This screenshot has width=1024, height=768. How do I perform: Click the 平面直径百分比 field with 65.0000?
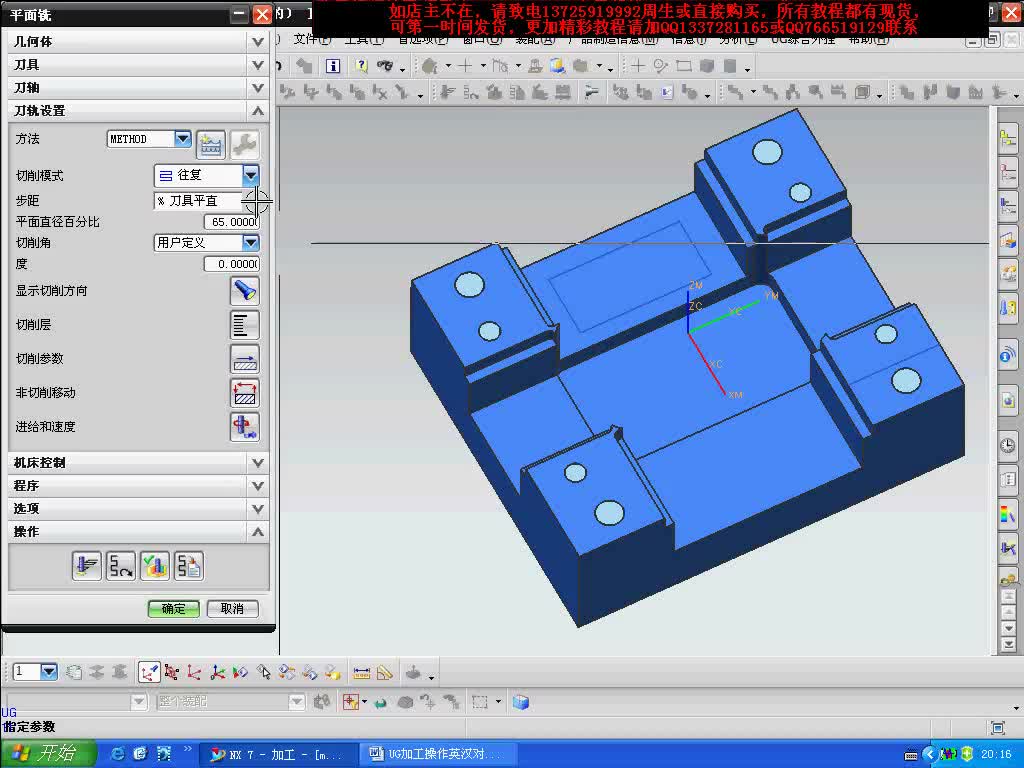pos(232,222)
